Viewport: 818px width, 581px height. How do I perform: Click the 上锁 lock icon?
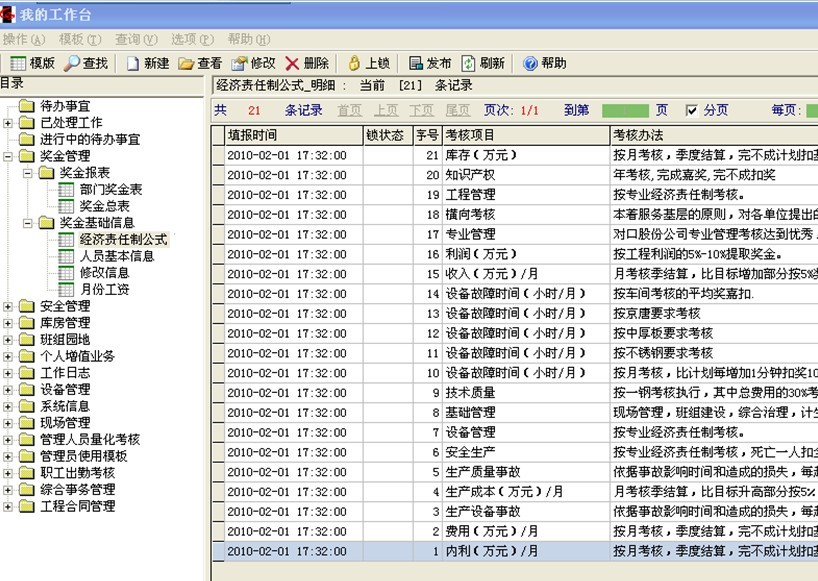pos(354,63)
